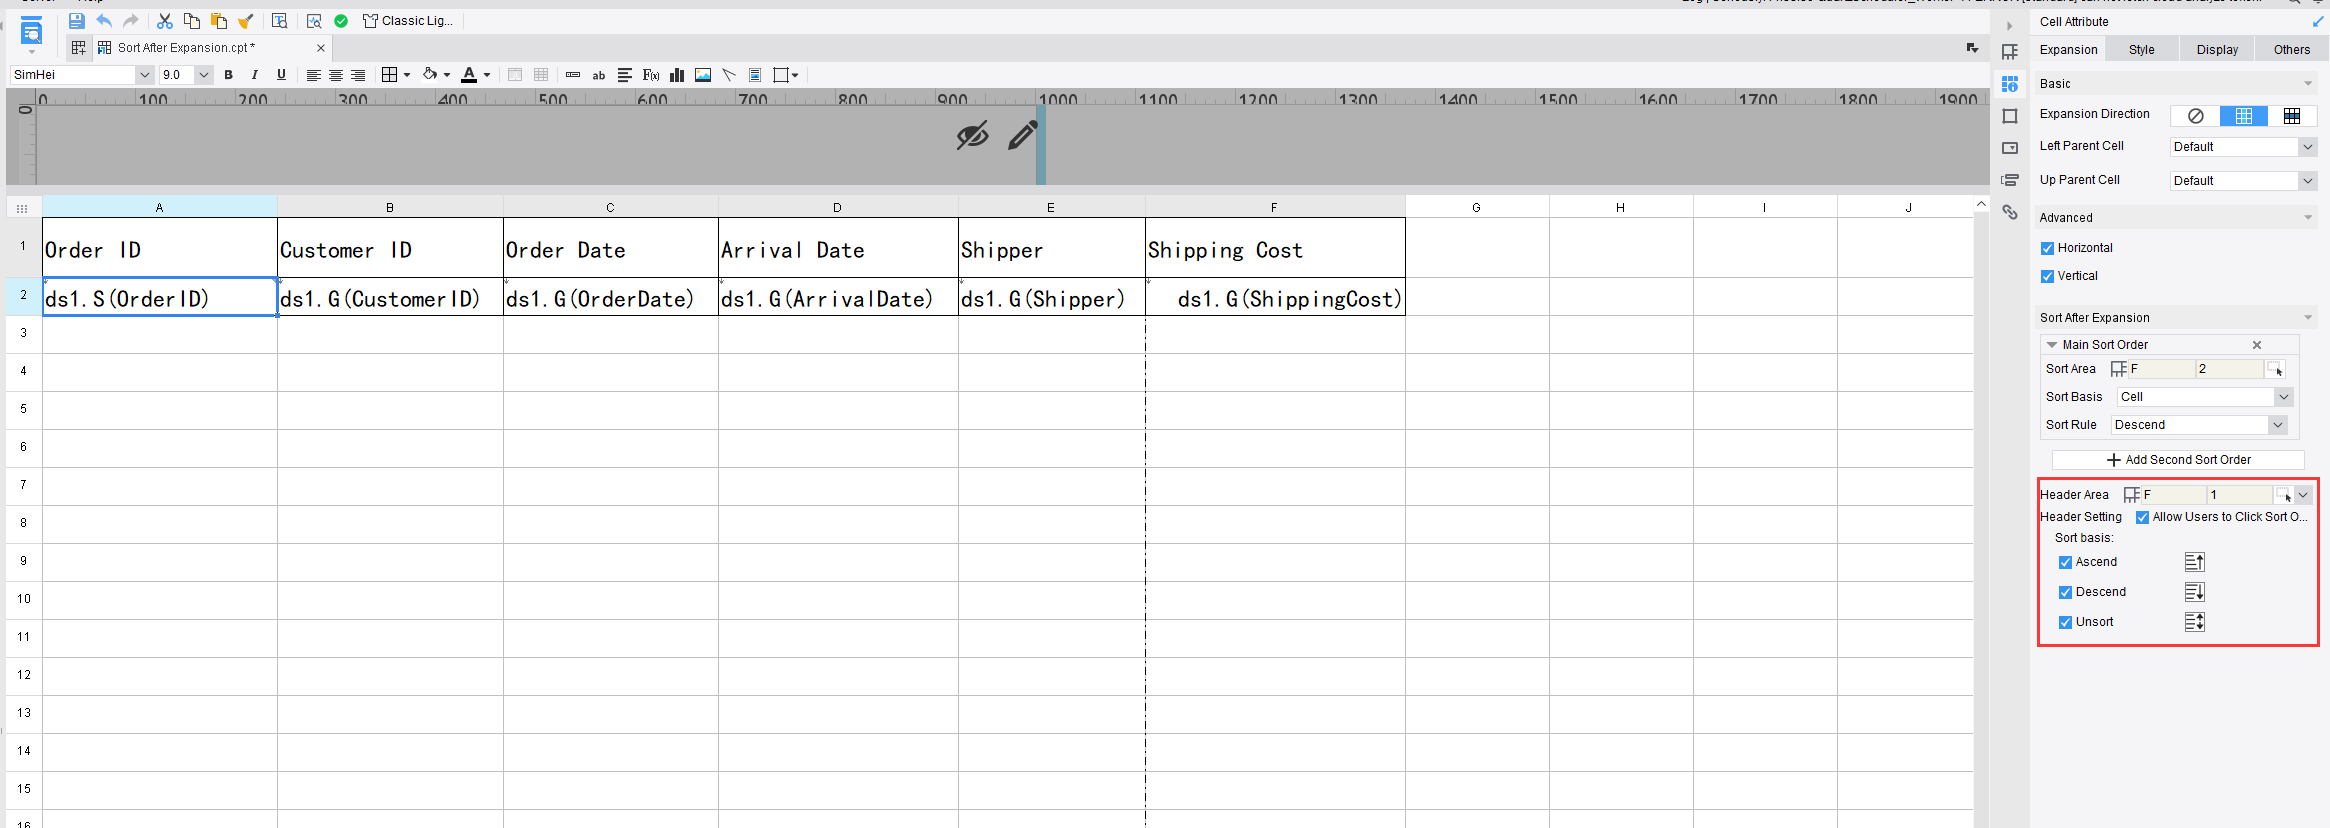
Task: Open the font color A dropdown arrow
Action: tap(487, 75)
